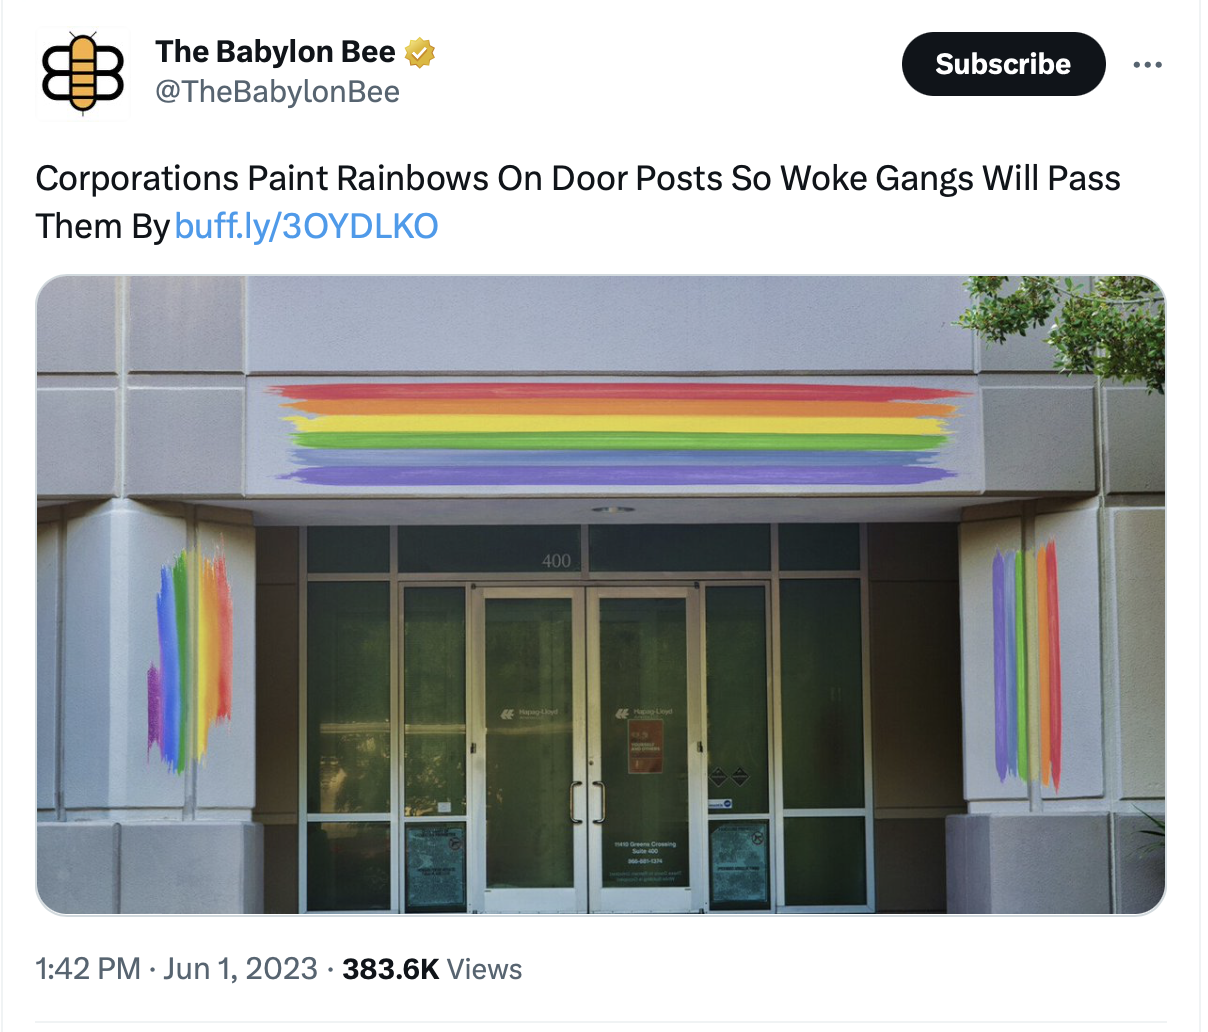
Task: Open The Babylon Bee profile avatar
Action: click(x=83, y=74)
